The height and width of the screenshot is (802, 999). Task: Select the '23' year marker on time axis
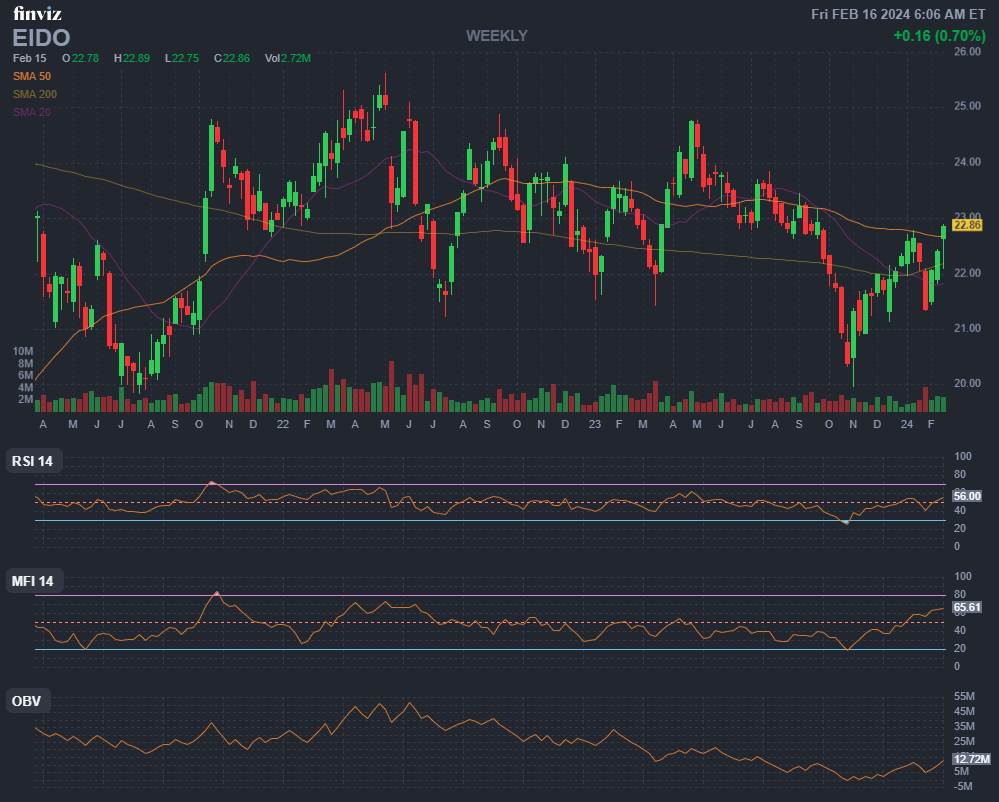point(594,424)
